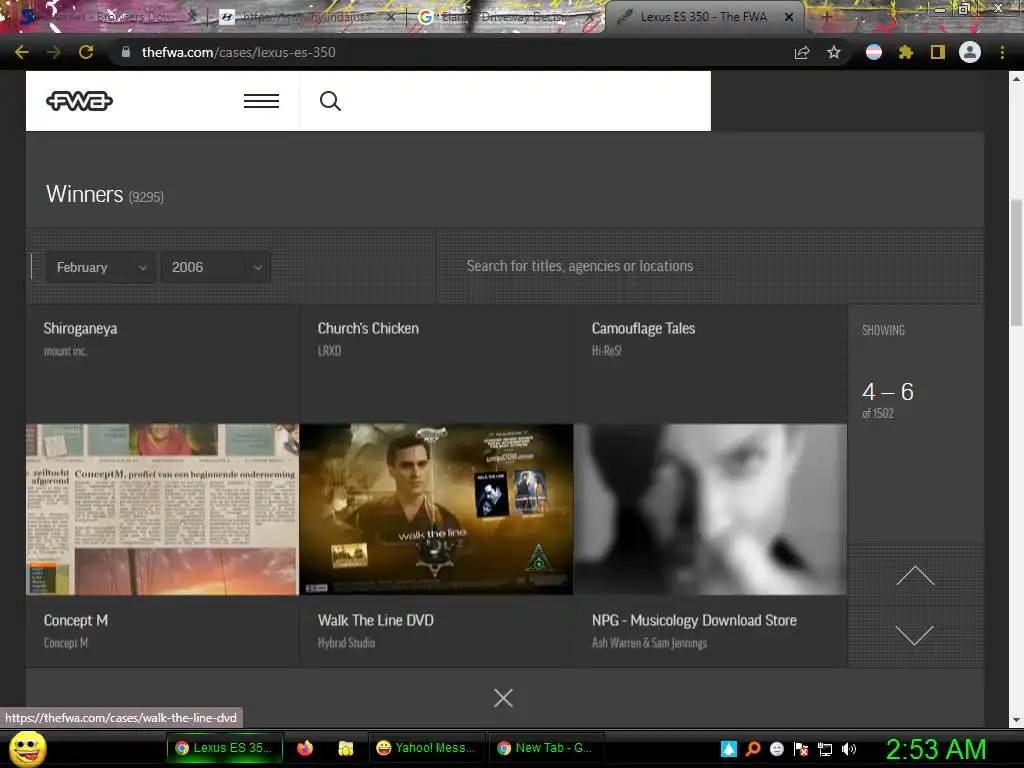Click the padlock site info icon
The height and width of the screenshot is (768, 1024).
pos(126,52)
